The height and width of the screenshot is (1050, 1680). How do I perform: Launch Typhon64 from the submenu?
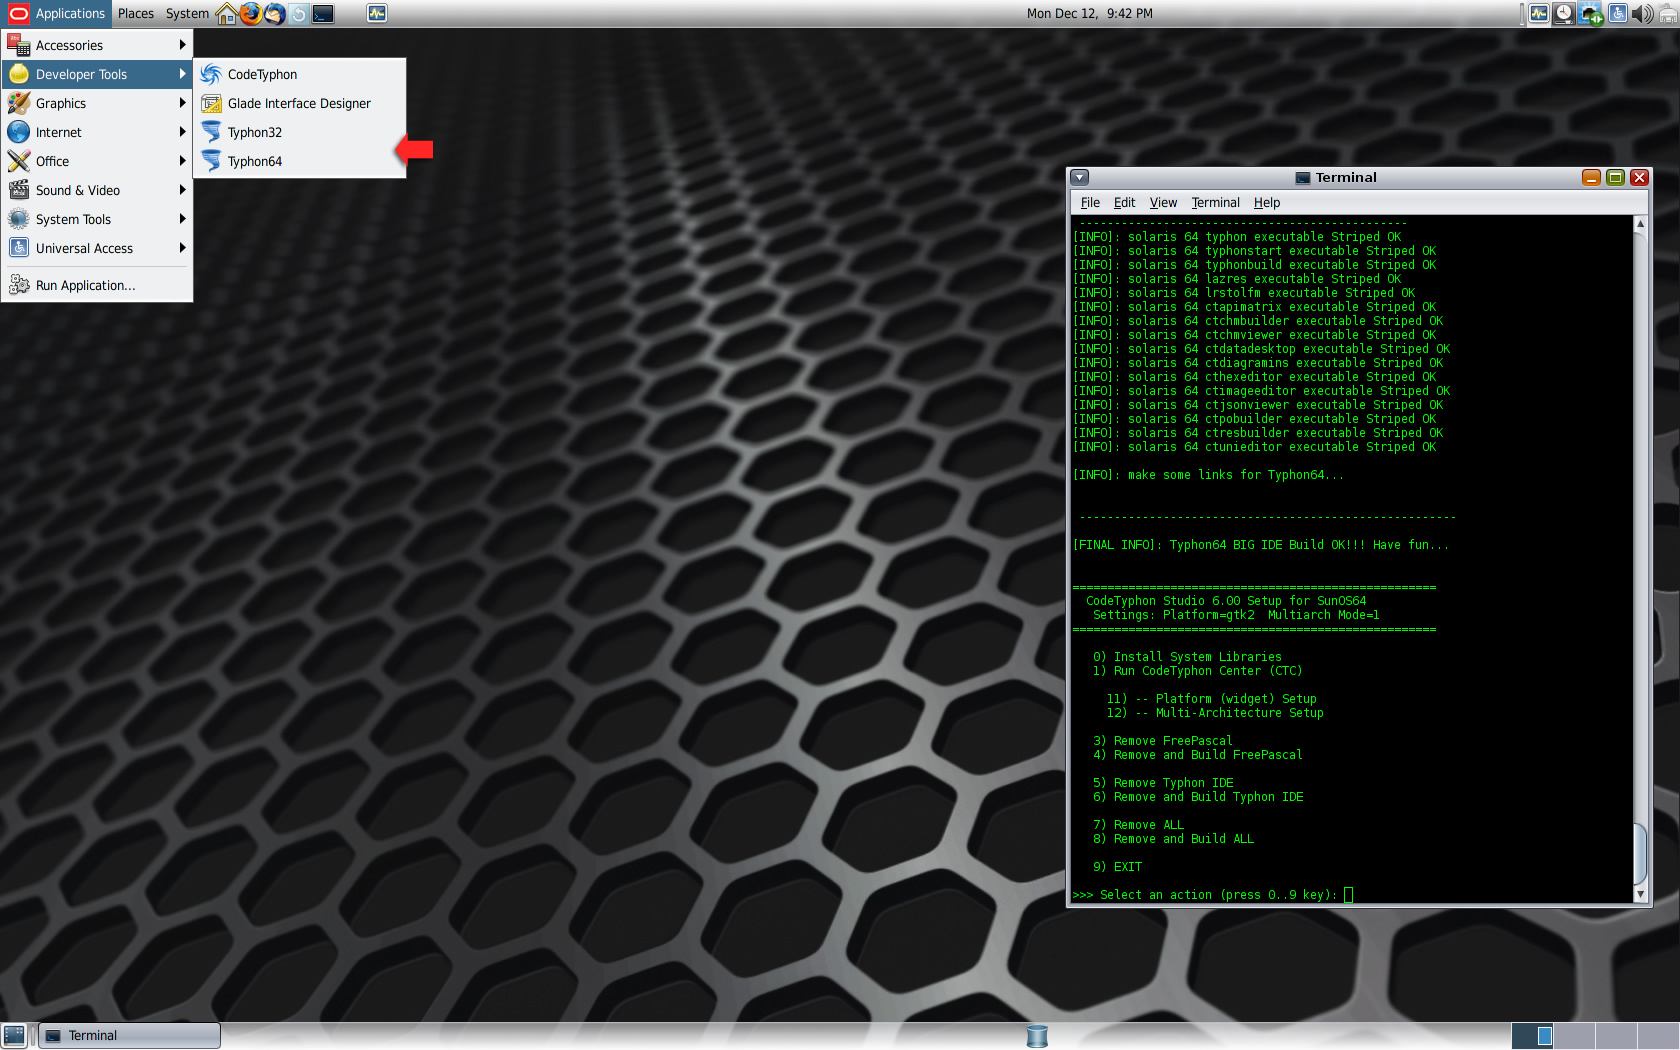(x=300, y=161)
